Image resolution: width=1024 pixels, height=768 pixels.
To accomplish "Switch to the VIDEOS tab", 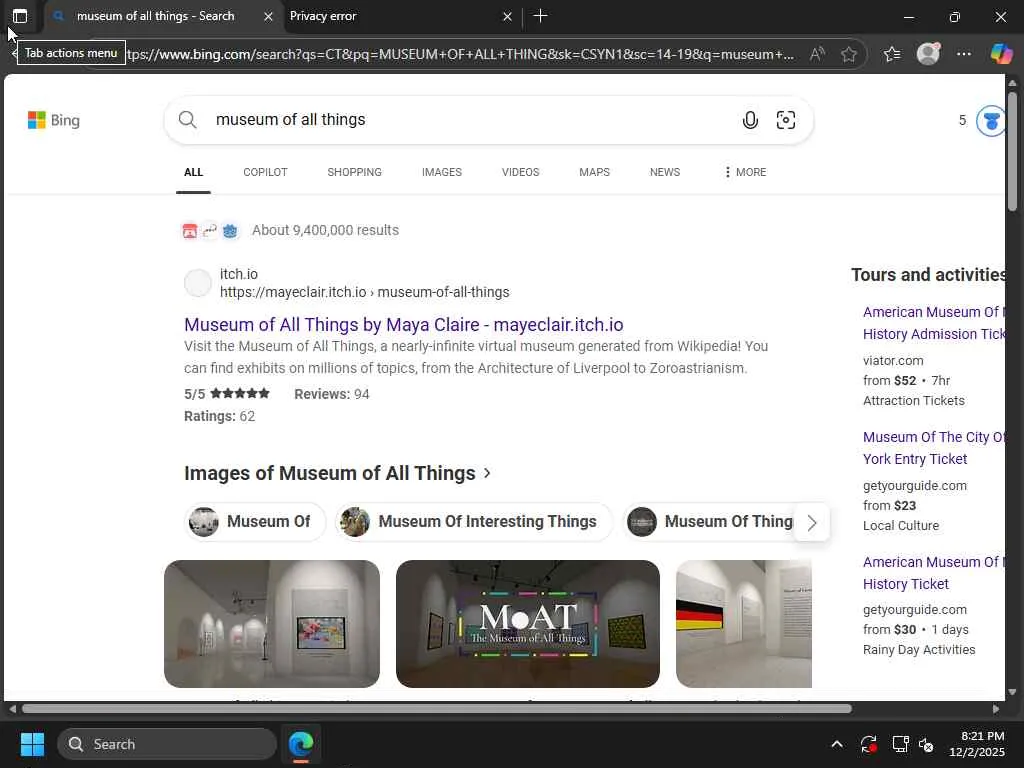I will click(x=520, y=172).
